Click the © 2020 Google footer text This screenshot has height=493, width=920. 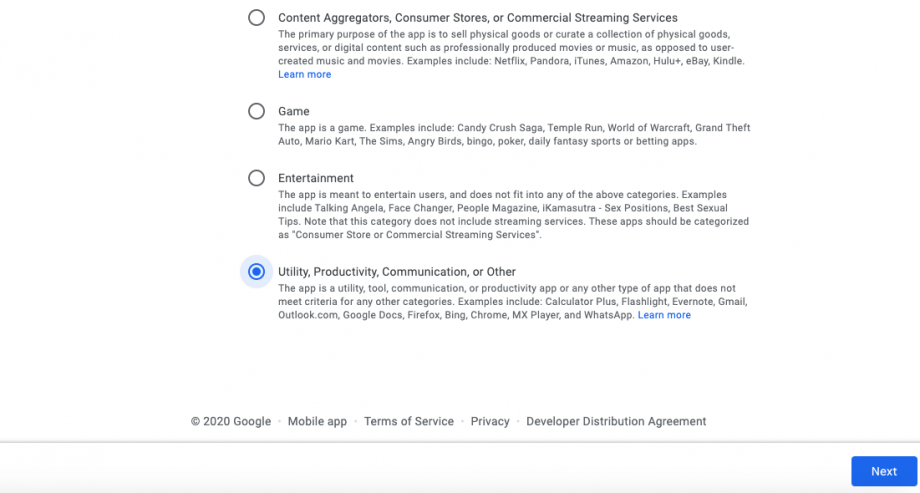point(231,421)
